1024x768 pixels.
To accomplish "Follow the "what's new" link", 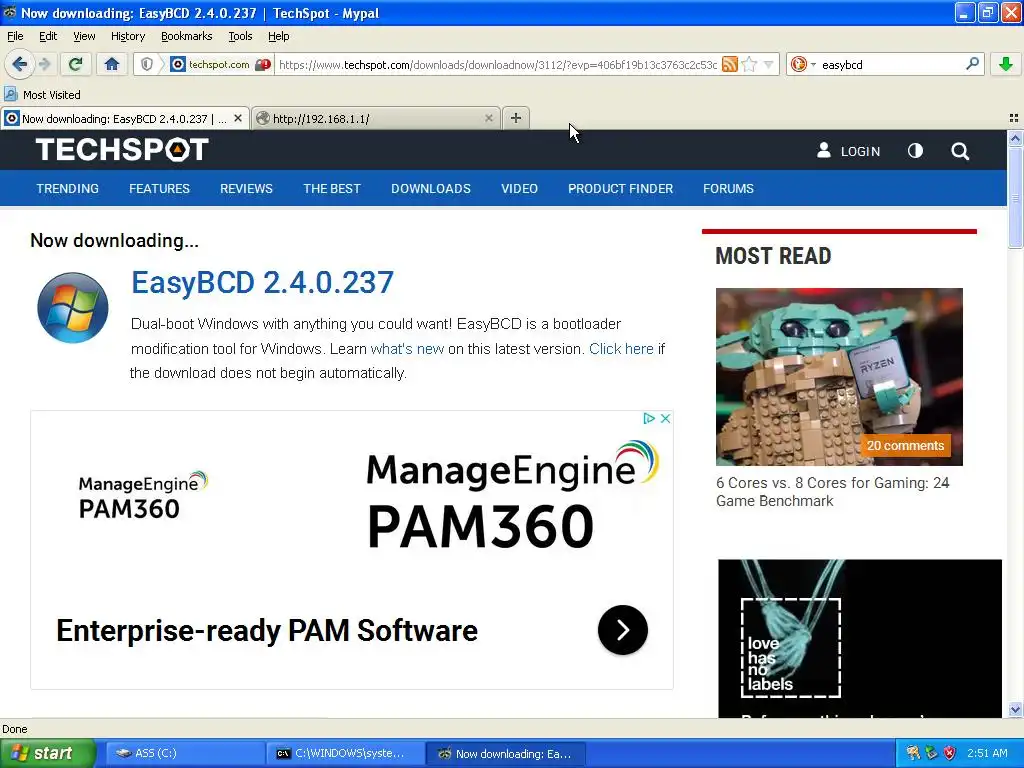I will point(407,349).
